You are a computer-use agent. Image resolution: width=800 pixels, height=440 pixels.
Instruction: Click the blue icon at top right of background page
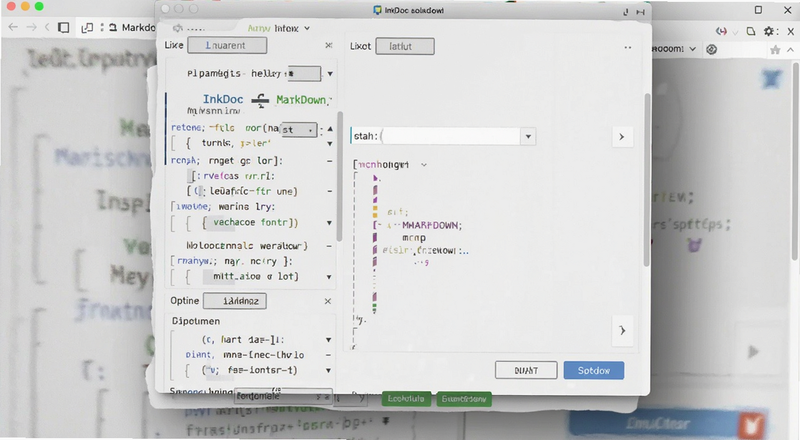771,79
